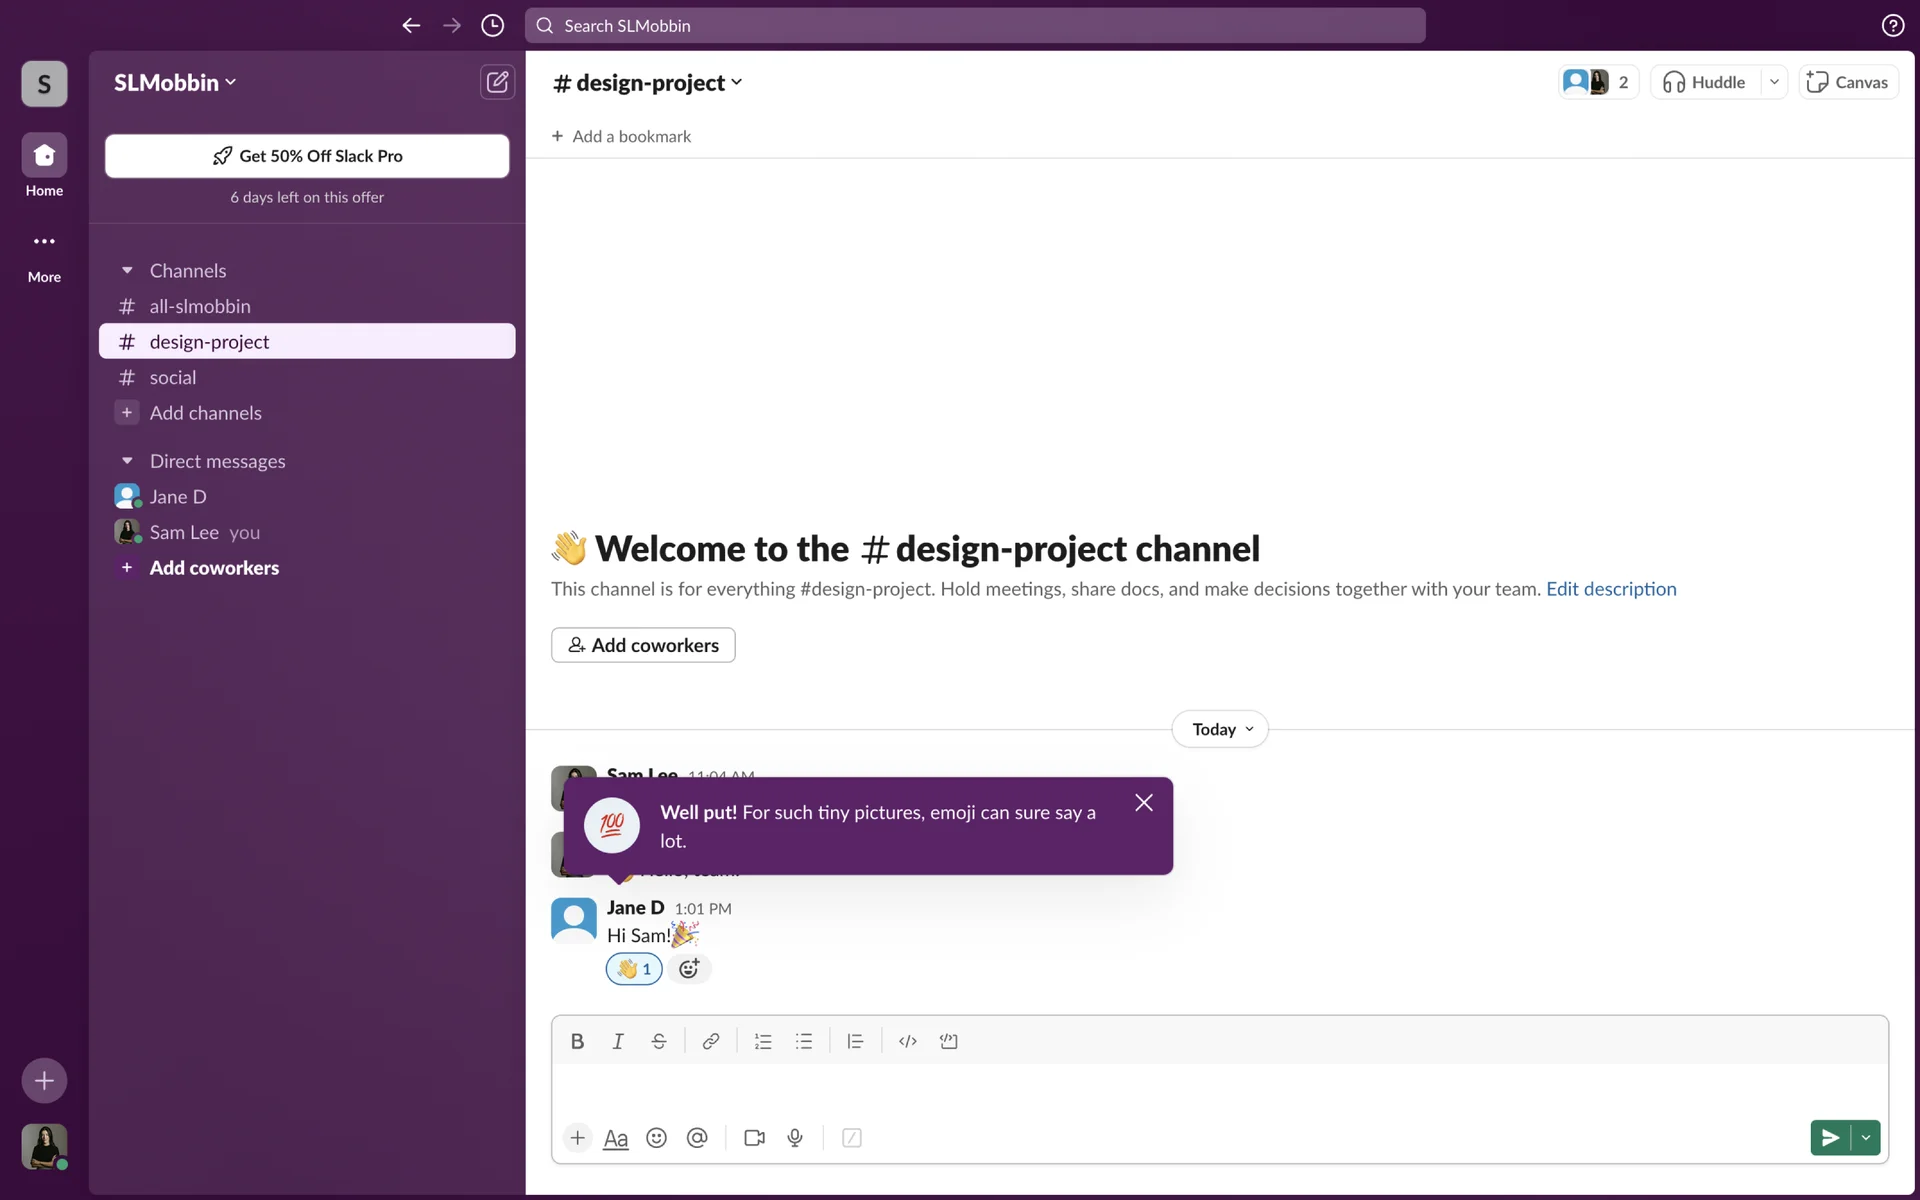Click the new message compose icon
The image size is (1920, 1200).
(497, 82)
